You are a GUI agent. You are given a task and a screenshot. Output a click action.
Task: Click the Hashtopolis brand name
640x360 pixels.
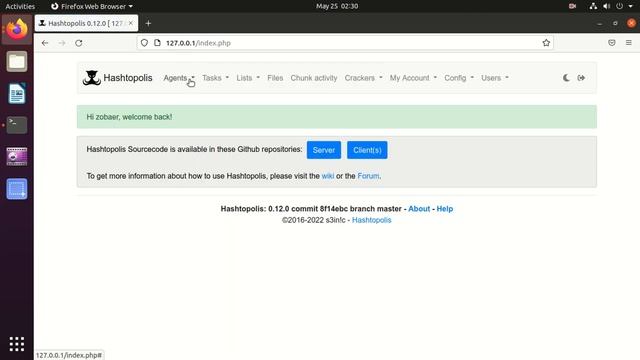[128, 78]
